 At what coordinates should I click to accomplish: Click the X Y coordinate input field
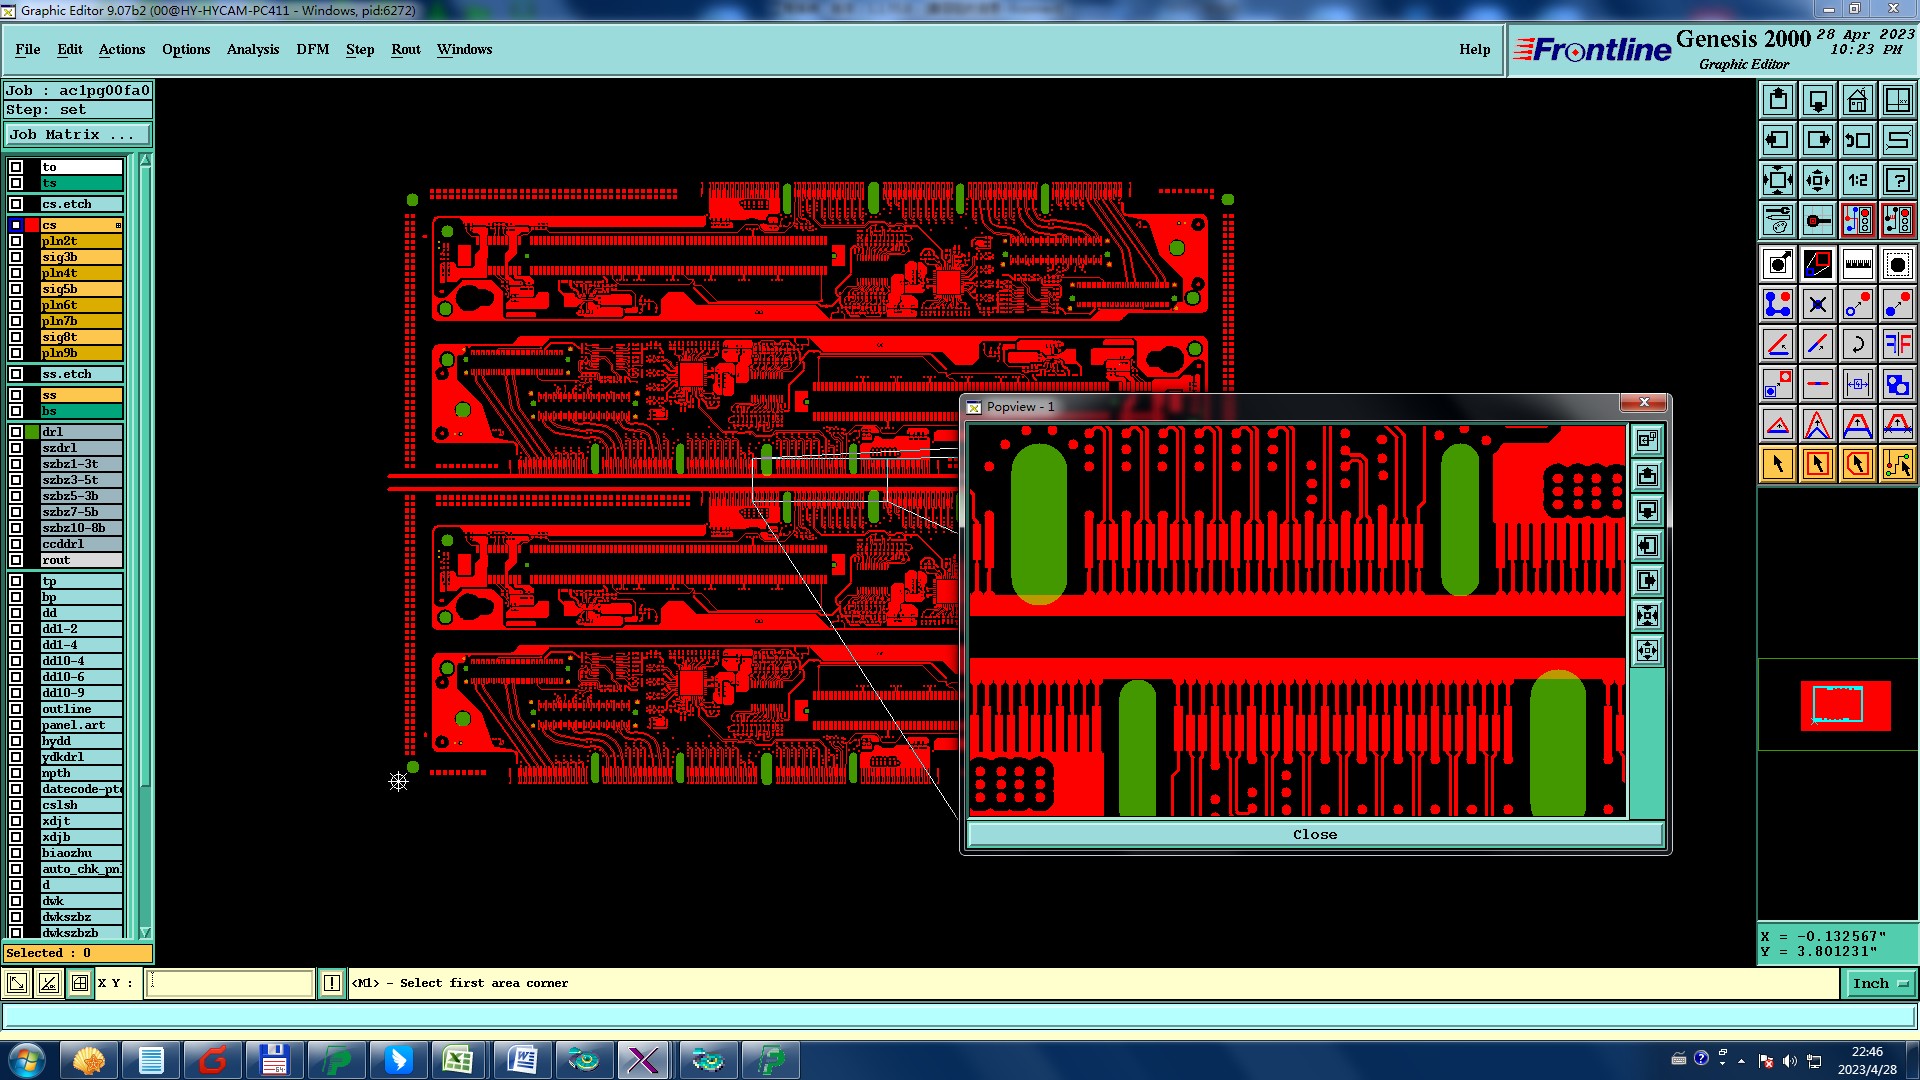[230, 983]
